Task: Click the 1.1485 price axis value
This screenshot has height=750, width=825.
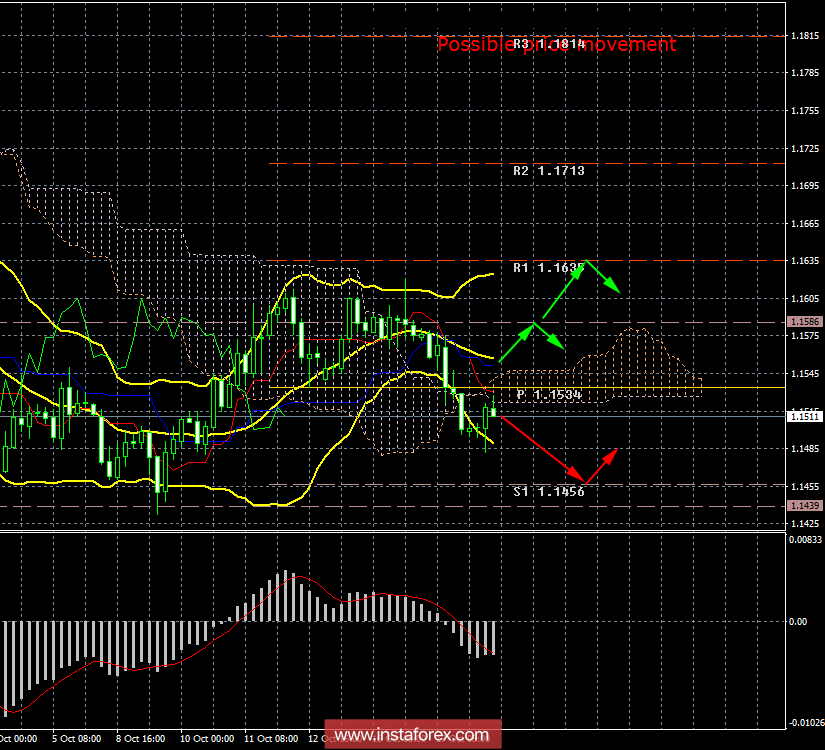Action: [805, 449]
